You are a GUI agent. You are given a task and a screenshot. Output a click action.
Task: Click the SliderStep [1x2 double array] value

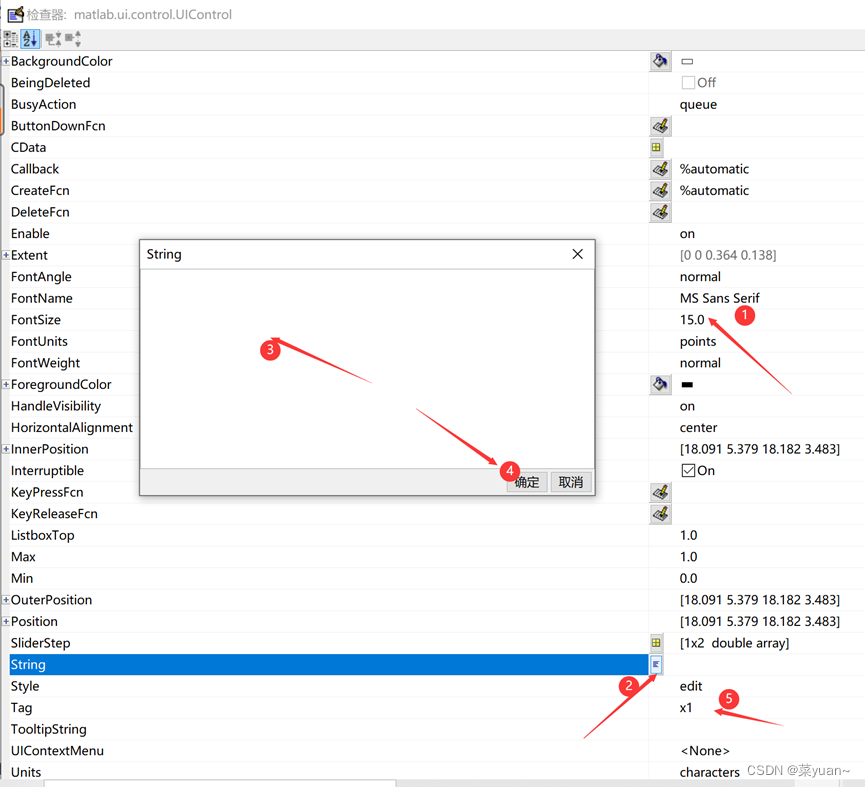pos(734,643)
